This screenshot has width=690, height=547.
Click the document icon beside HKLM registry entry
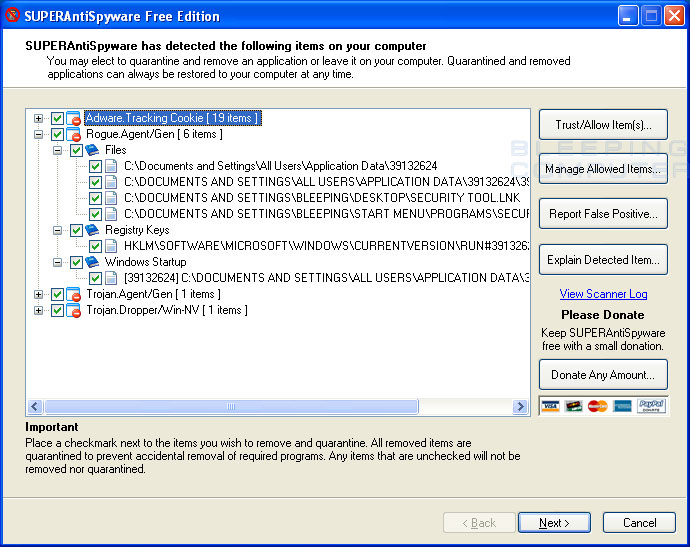click(111, 246)
